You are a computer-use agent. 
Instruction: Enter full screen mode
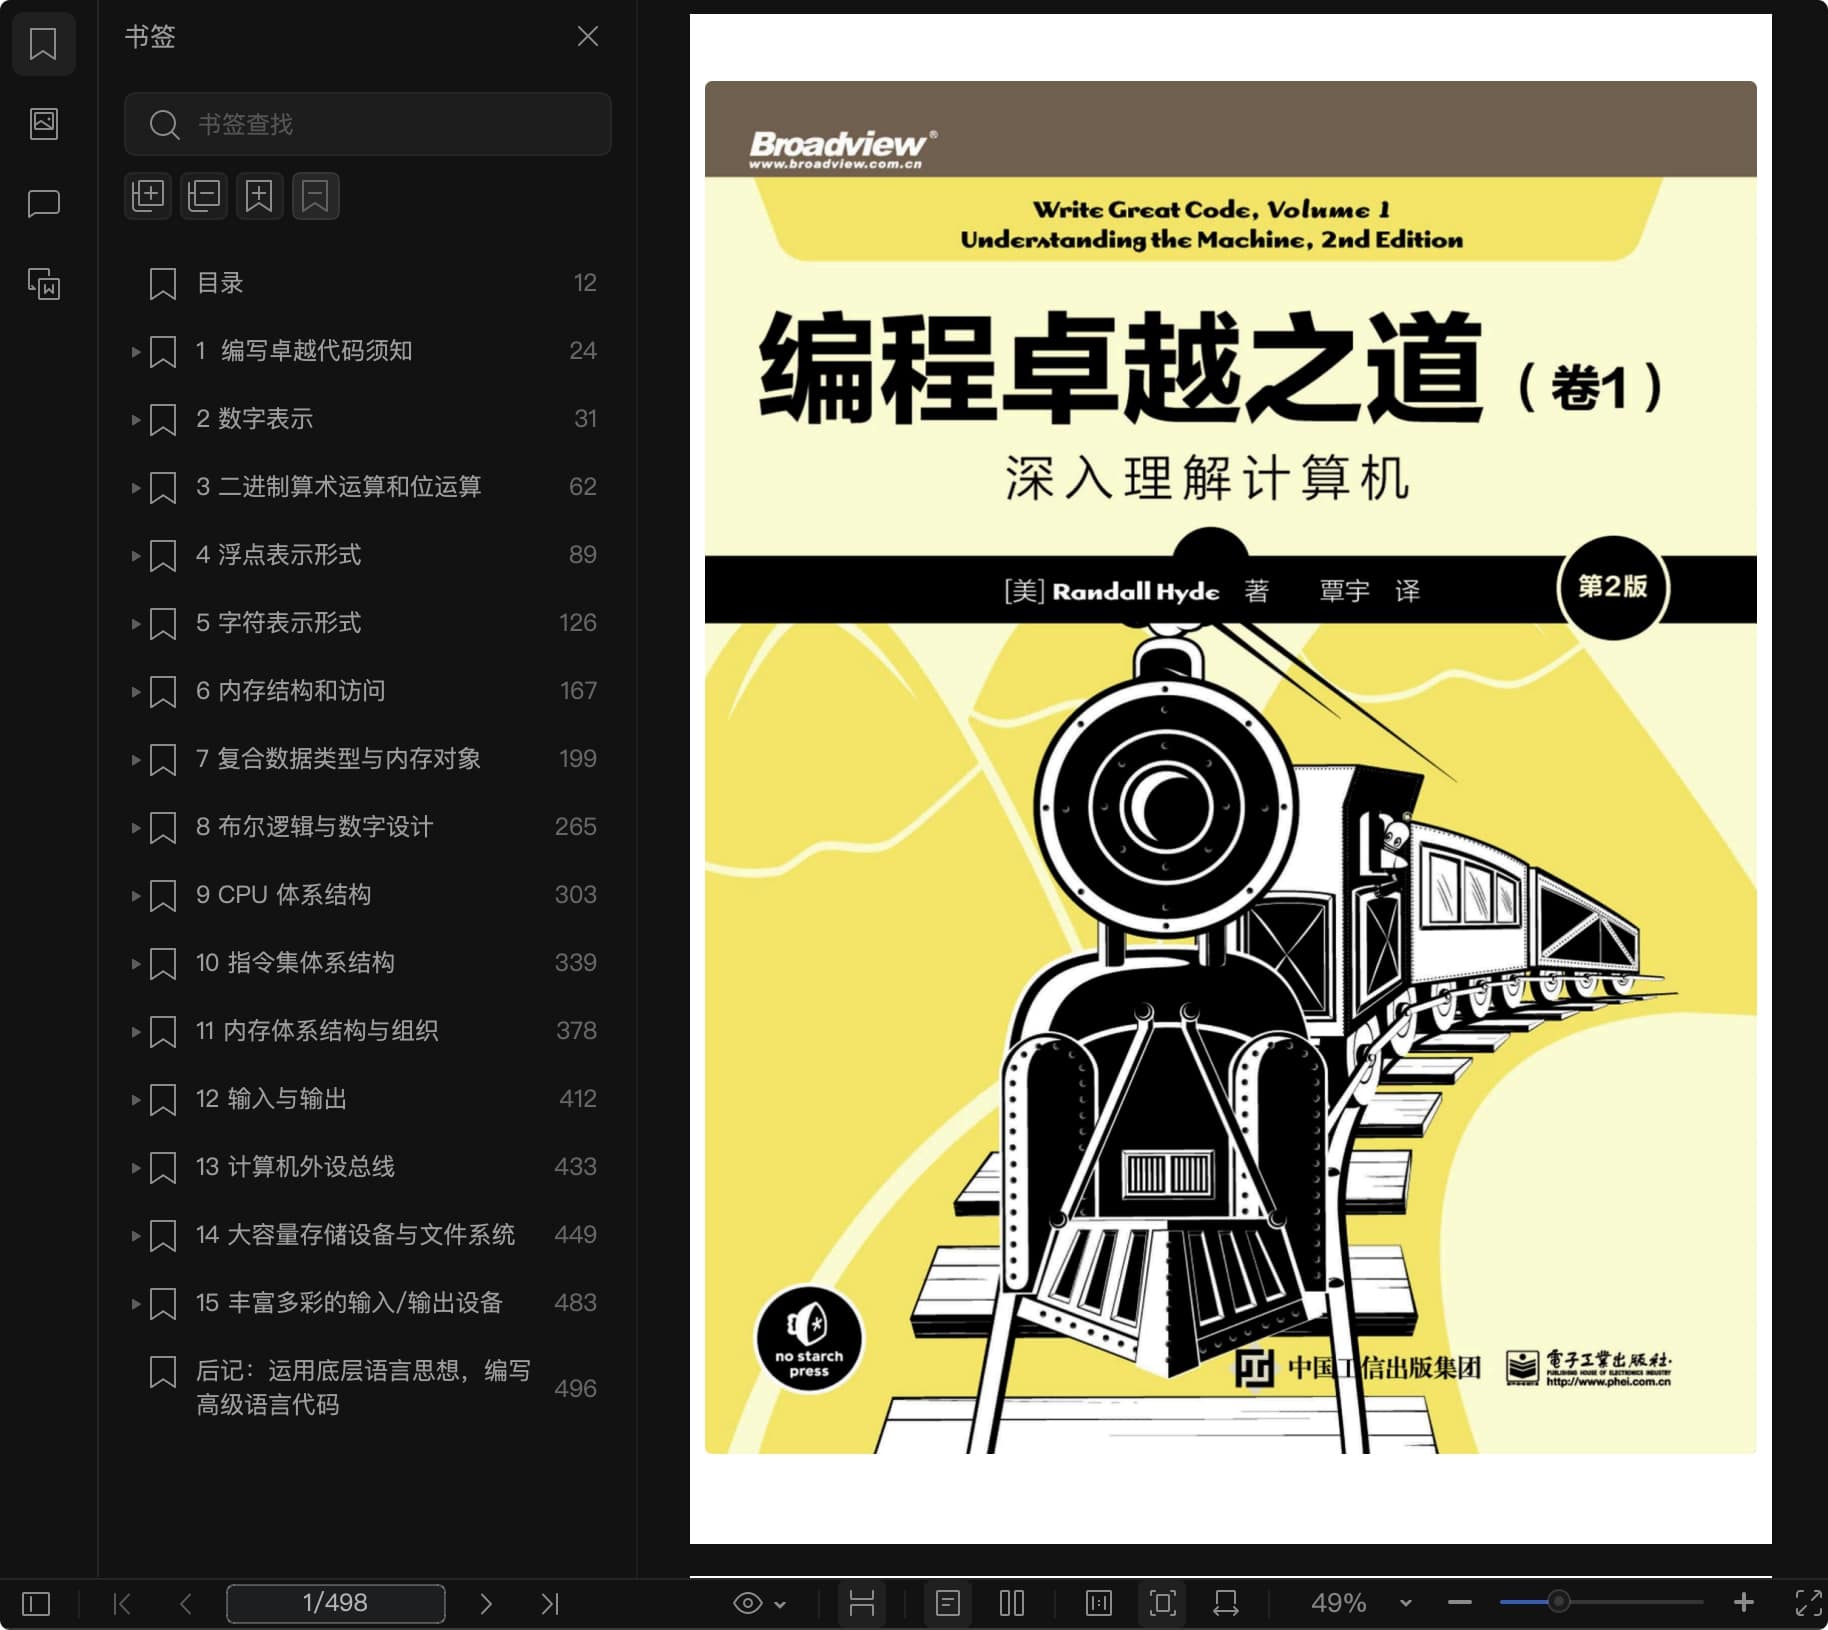coord(1808,1603)
